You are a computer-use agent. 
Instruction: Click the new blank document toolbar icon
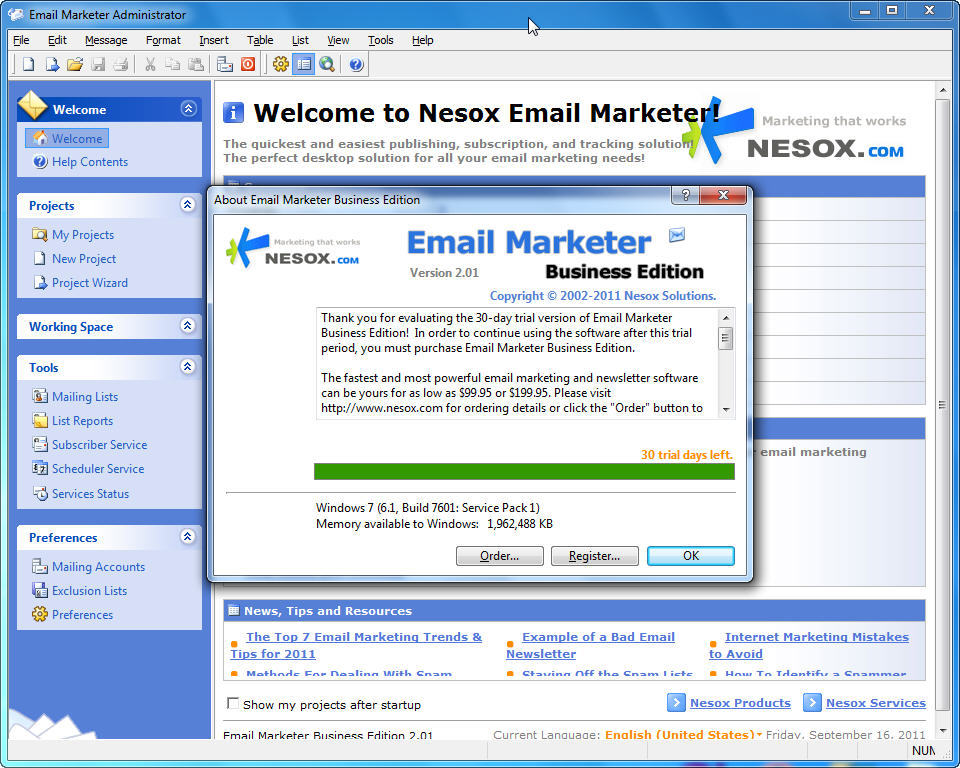click(x=28, y=64)
